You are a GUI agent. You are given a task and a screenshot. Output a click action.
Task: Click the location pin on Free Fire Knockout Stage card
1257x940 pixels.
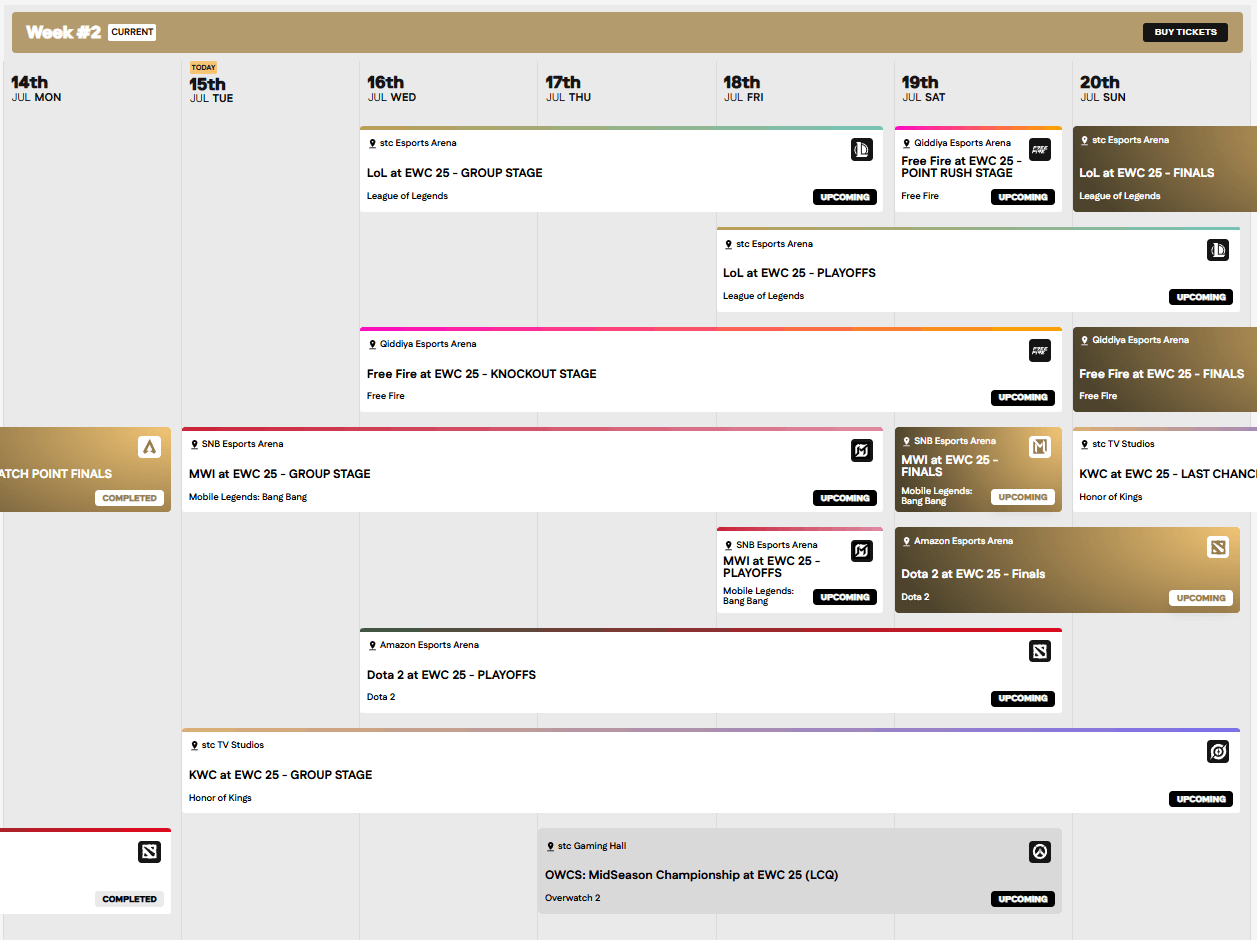coord(372,344)
